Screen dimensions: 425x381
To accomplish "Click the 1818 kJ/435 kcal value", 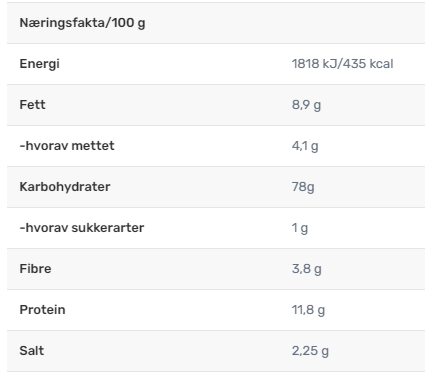I will coord(342,64).
